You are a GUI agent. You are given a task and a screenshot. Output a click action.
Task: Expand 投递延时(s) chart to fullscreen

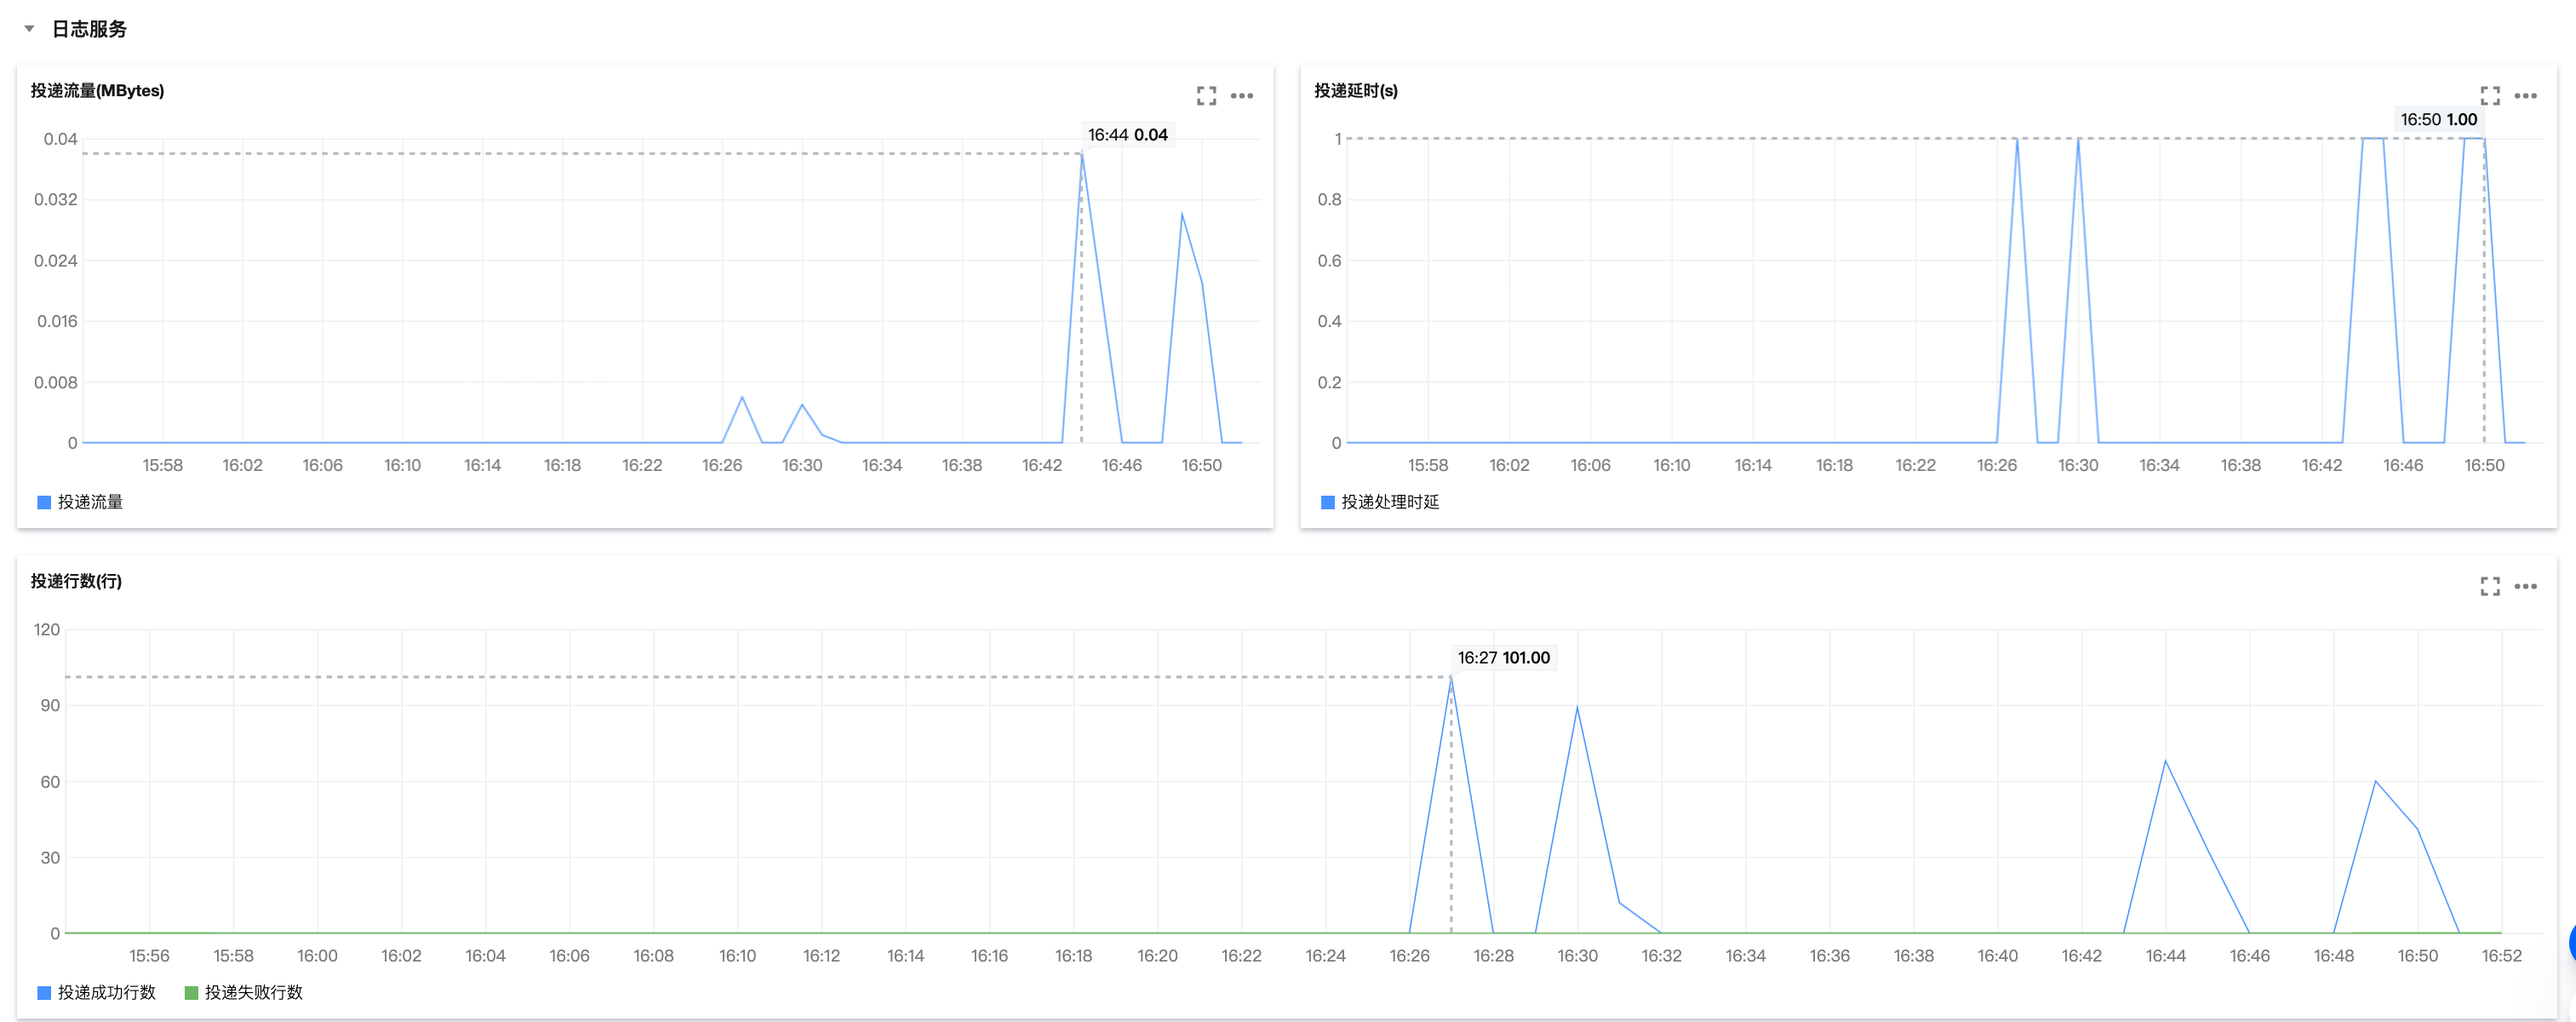pos(2489,96)
